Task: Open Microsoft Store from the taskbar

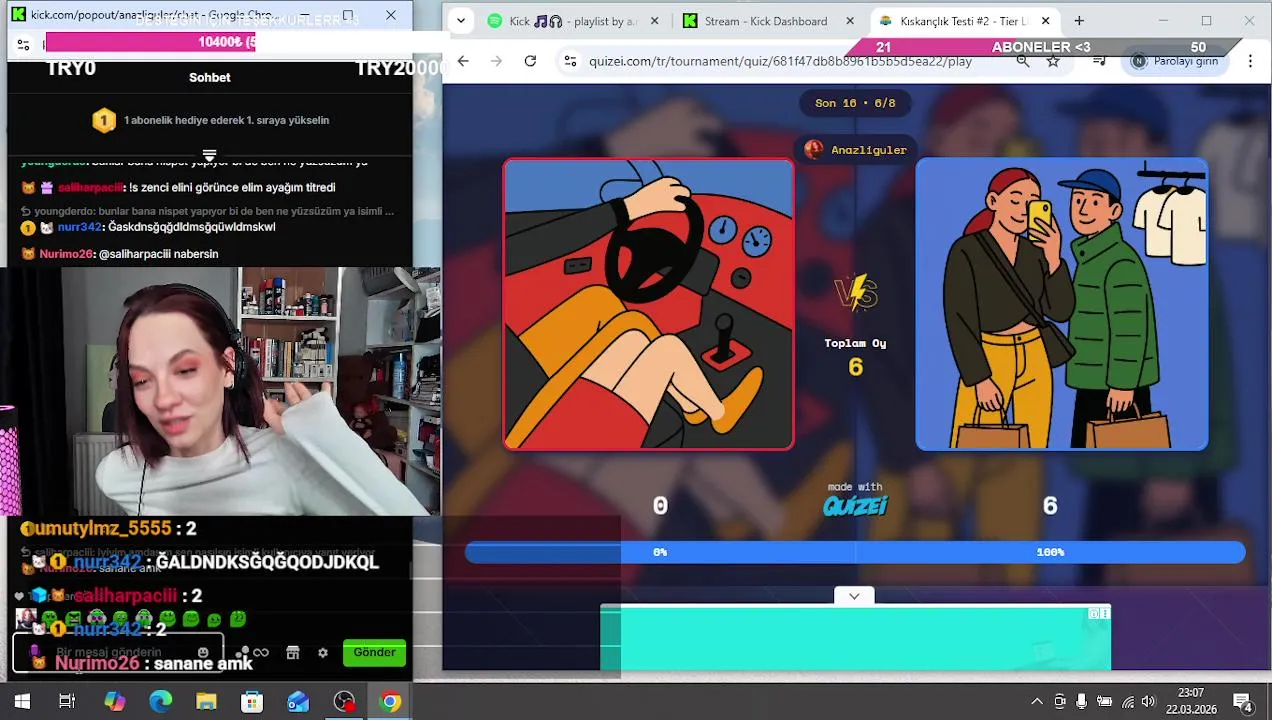Action: click(x=252, y=702)
